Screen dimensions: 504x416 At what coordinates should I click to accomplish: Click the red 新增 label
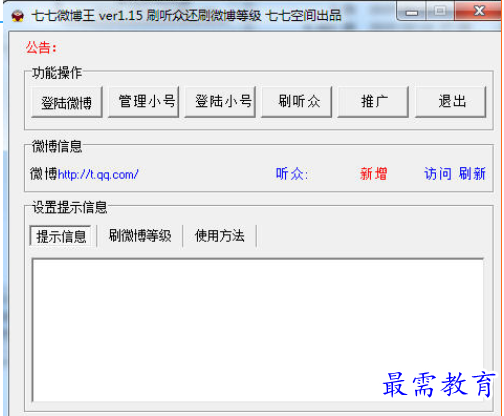(373, 174)
